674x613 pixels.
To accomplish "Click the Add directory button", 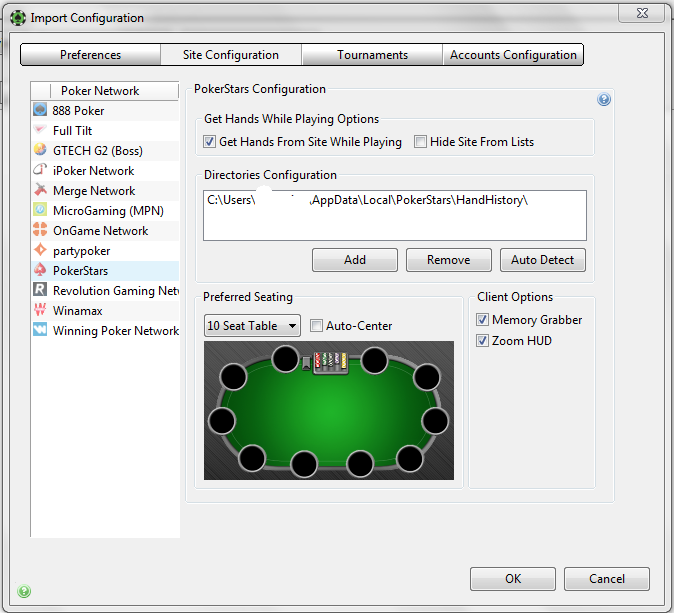I will click(355, 260).
